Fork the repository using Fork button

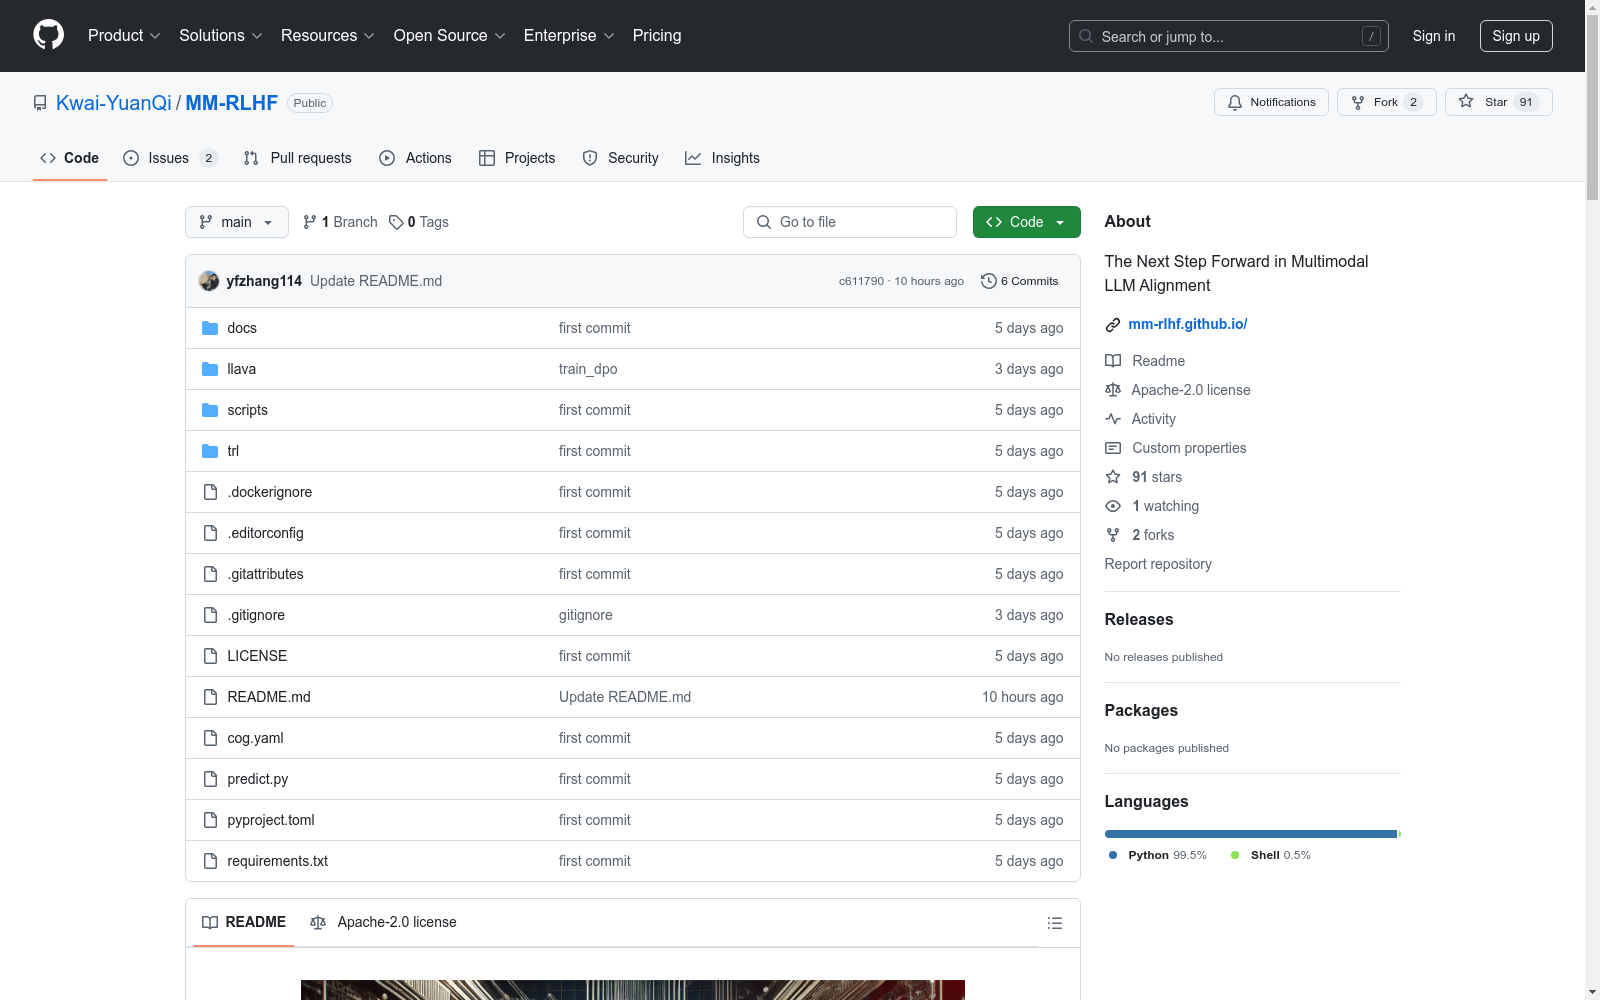point(1385,102)
